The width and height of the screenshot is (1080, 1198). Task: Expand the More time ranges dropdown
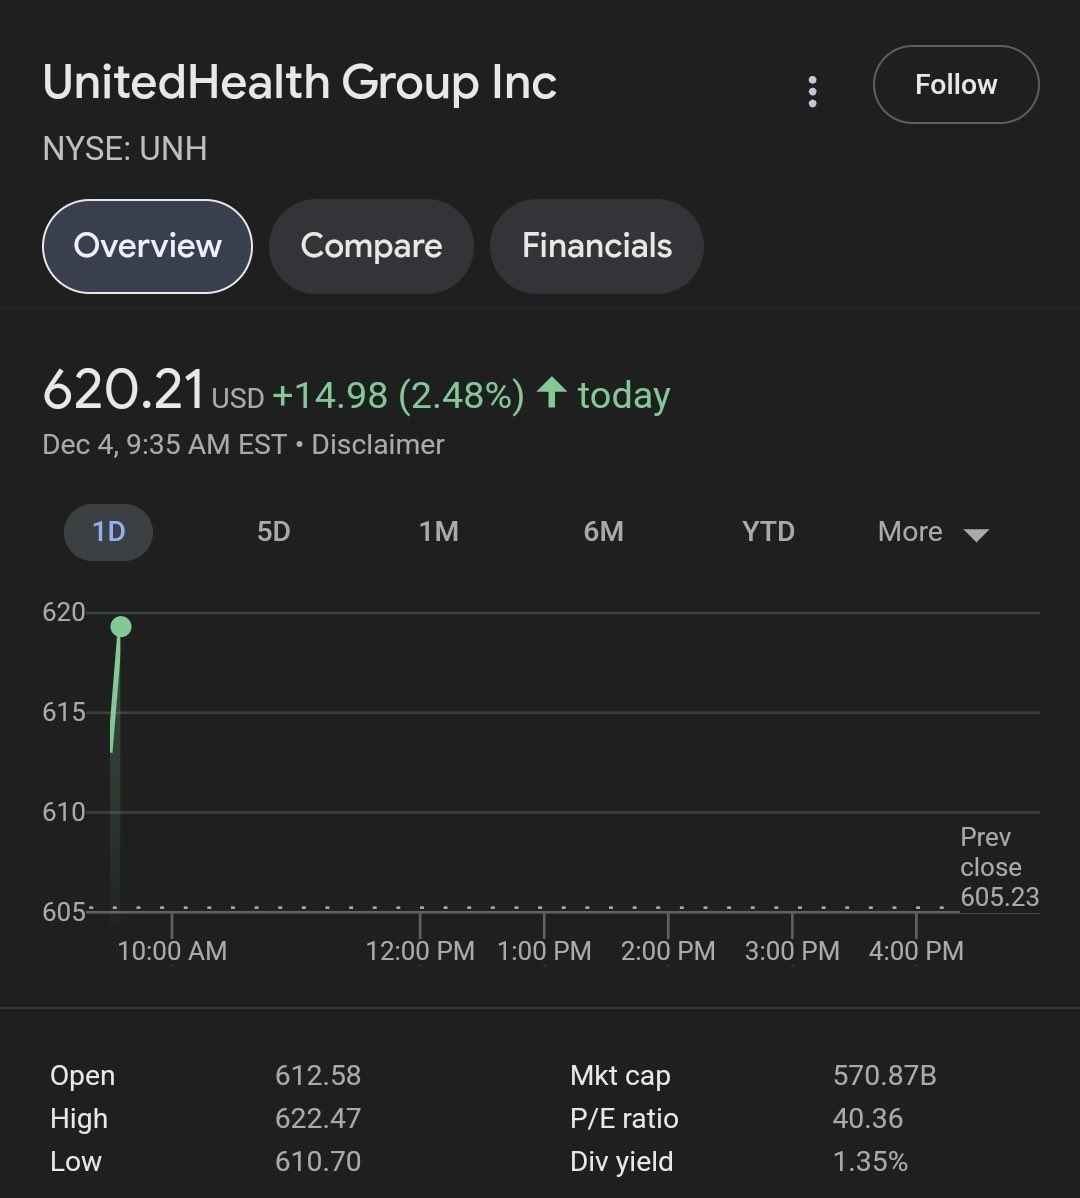click(x=933, y=532)
